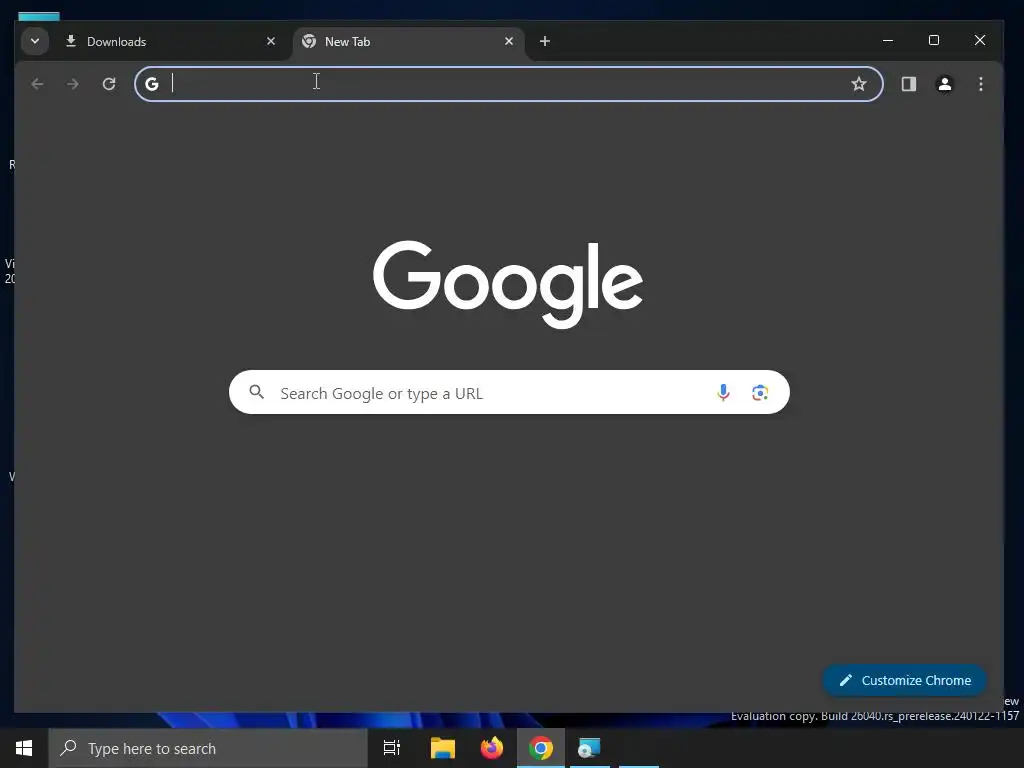Click the Type here to search taskbar box

point(208,748)
